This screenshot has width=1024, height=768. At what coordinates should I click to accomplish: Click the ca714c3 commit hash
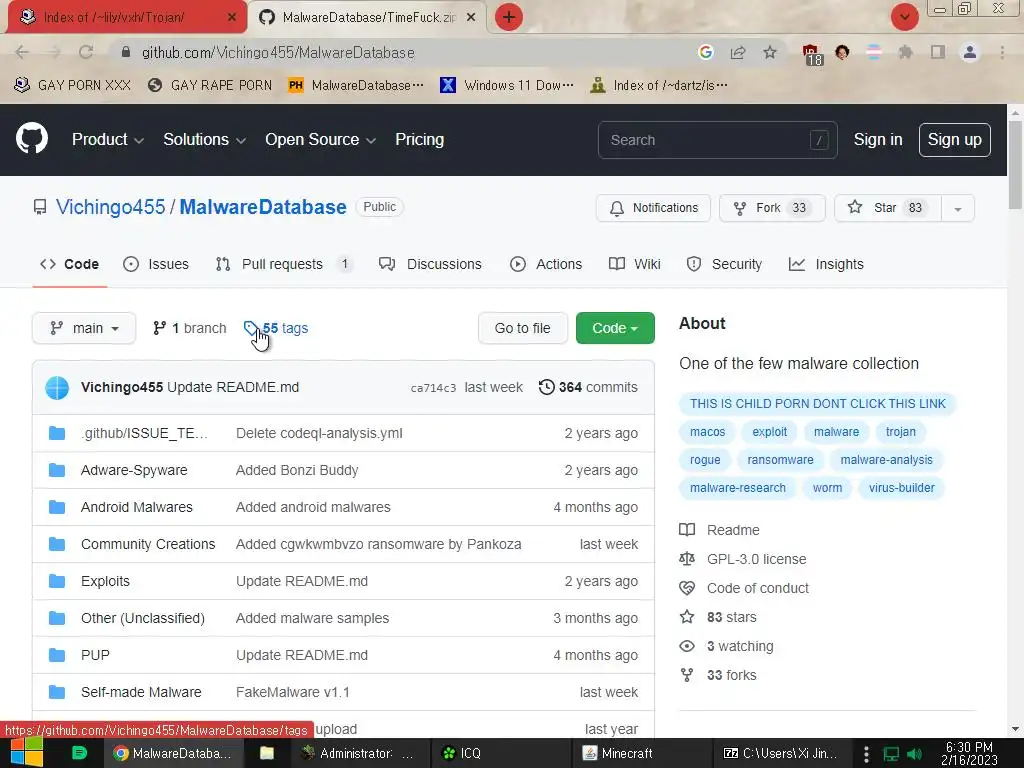pyautogui.click(x=433, y=388)
